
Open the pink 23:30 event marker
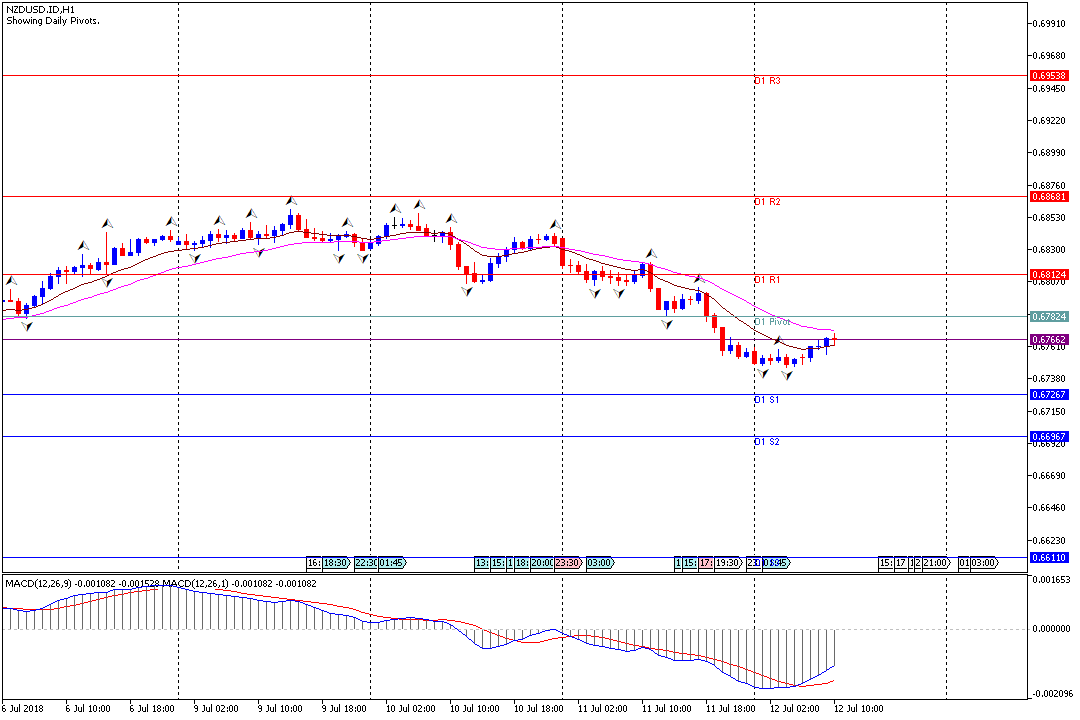click(x=568, y=563)
